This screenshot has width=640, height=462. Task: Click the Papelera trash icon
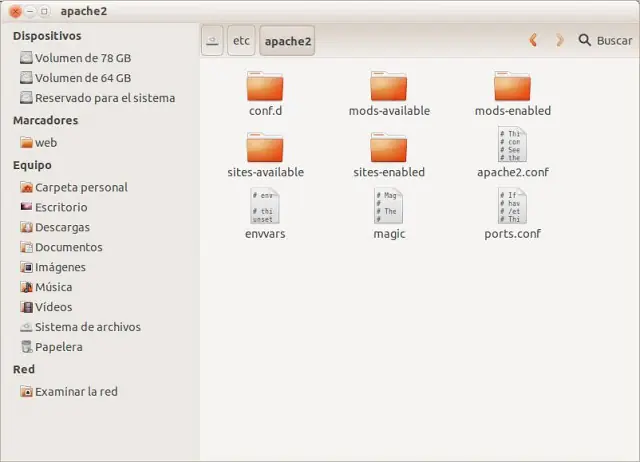pyautogui.click(x=26, y=347)
